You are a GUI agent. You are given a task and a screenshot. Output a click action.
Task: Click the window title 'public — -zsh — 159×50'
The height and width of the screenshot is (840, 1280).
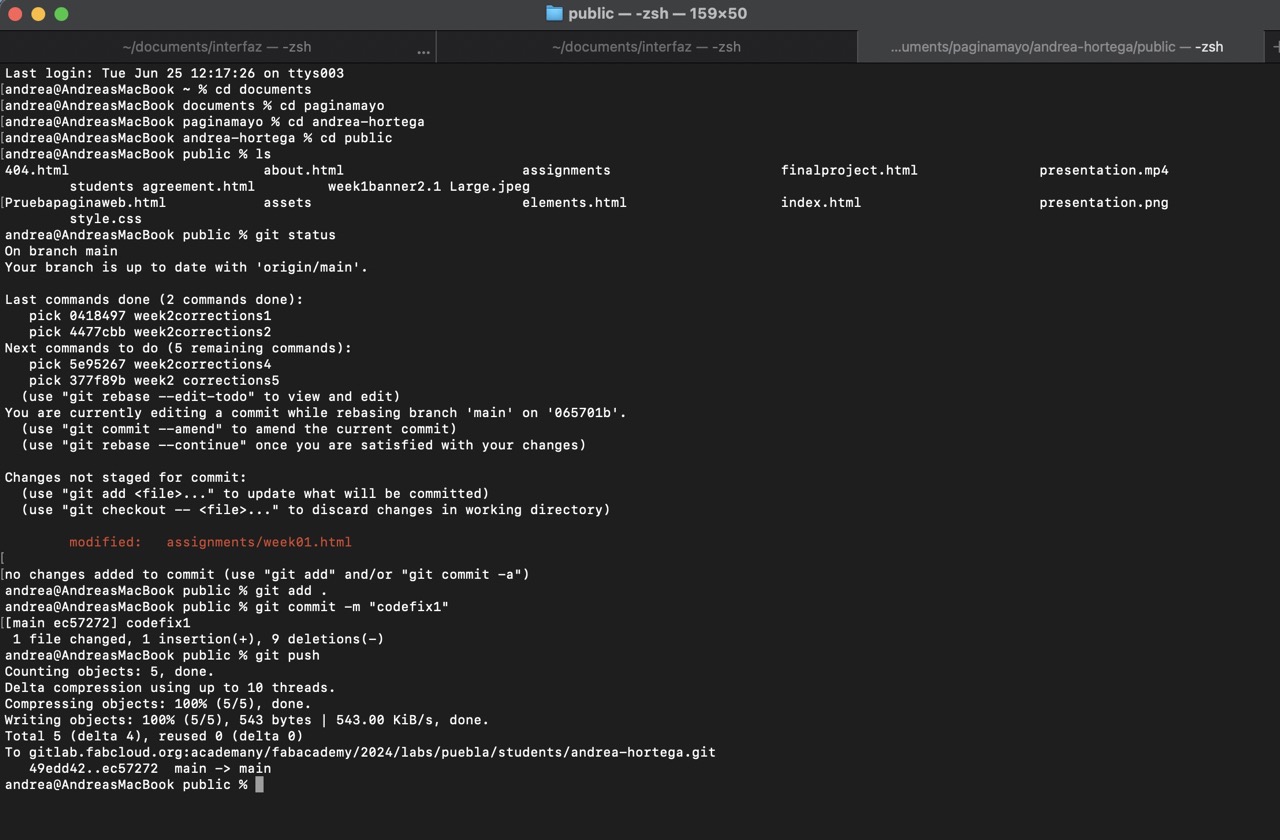point(657,13)
